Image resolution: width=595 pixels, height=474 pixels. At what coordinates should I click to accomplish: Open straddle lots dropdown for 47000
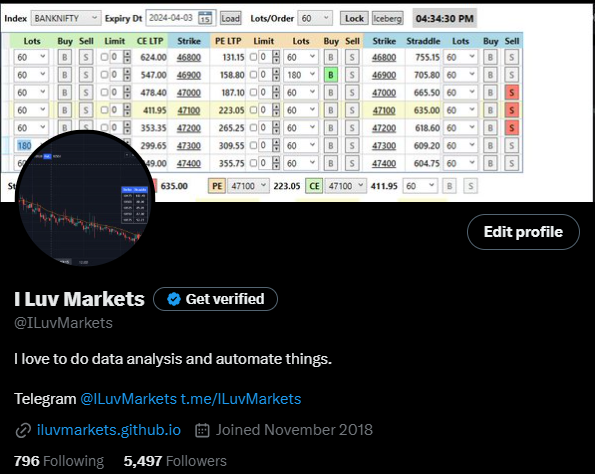point(461,93)
